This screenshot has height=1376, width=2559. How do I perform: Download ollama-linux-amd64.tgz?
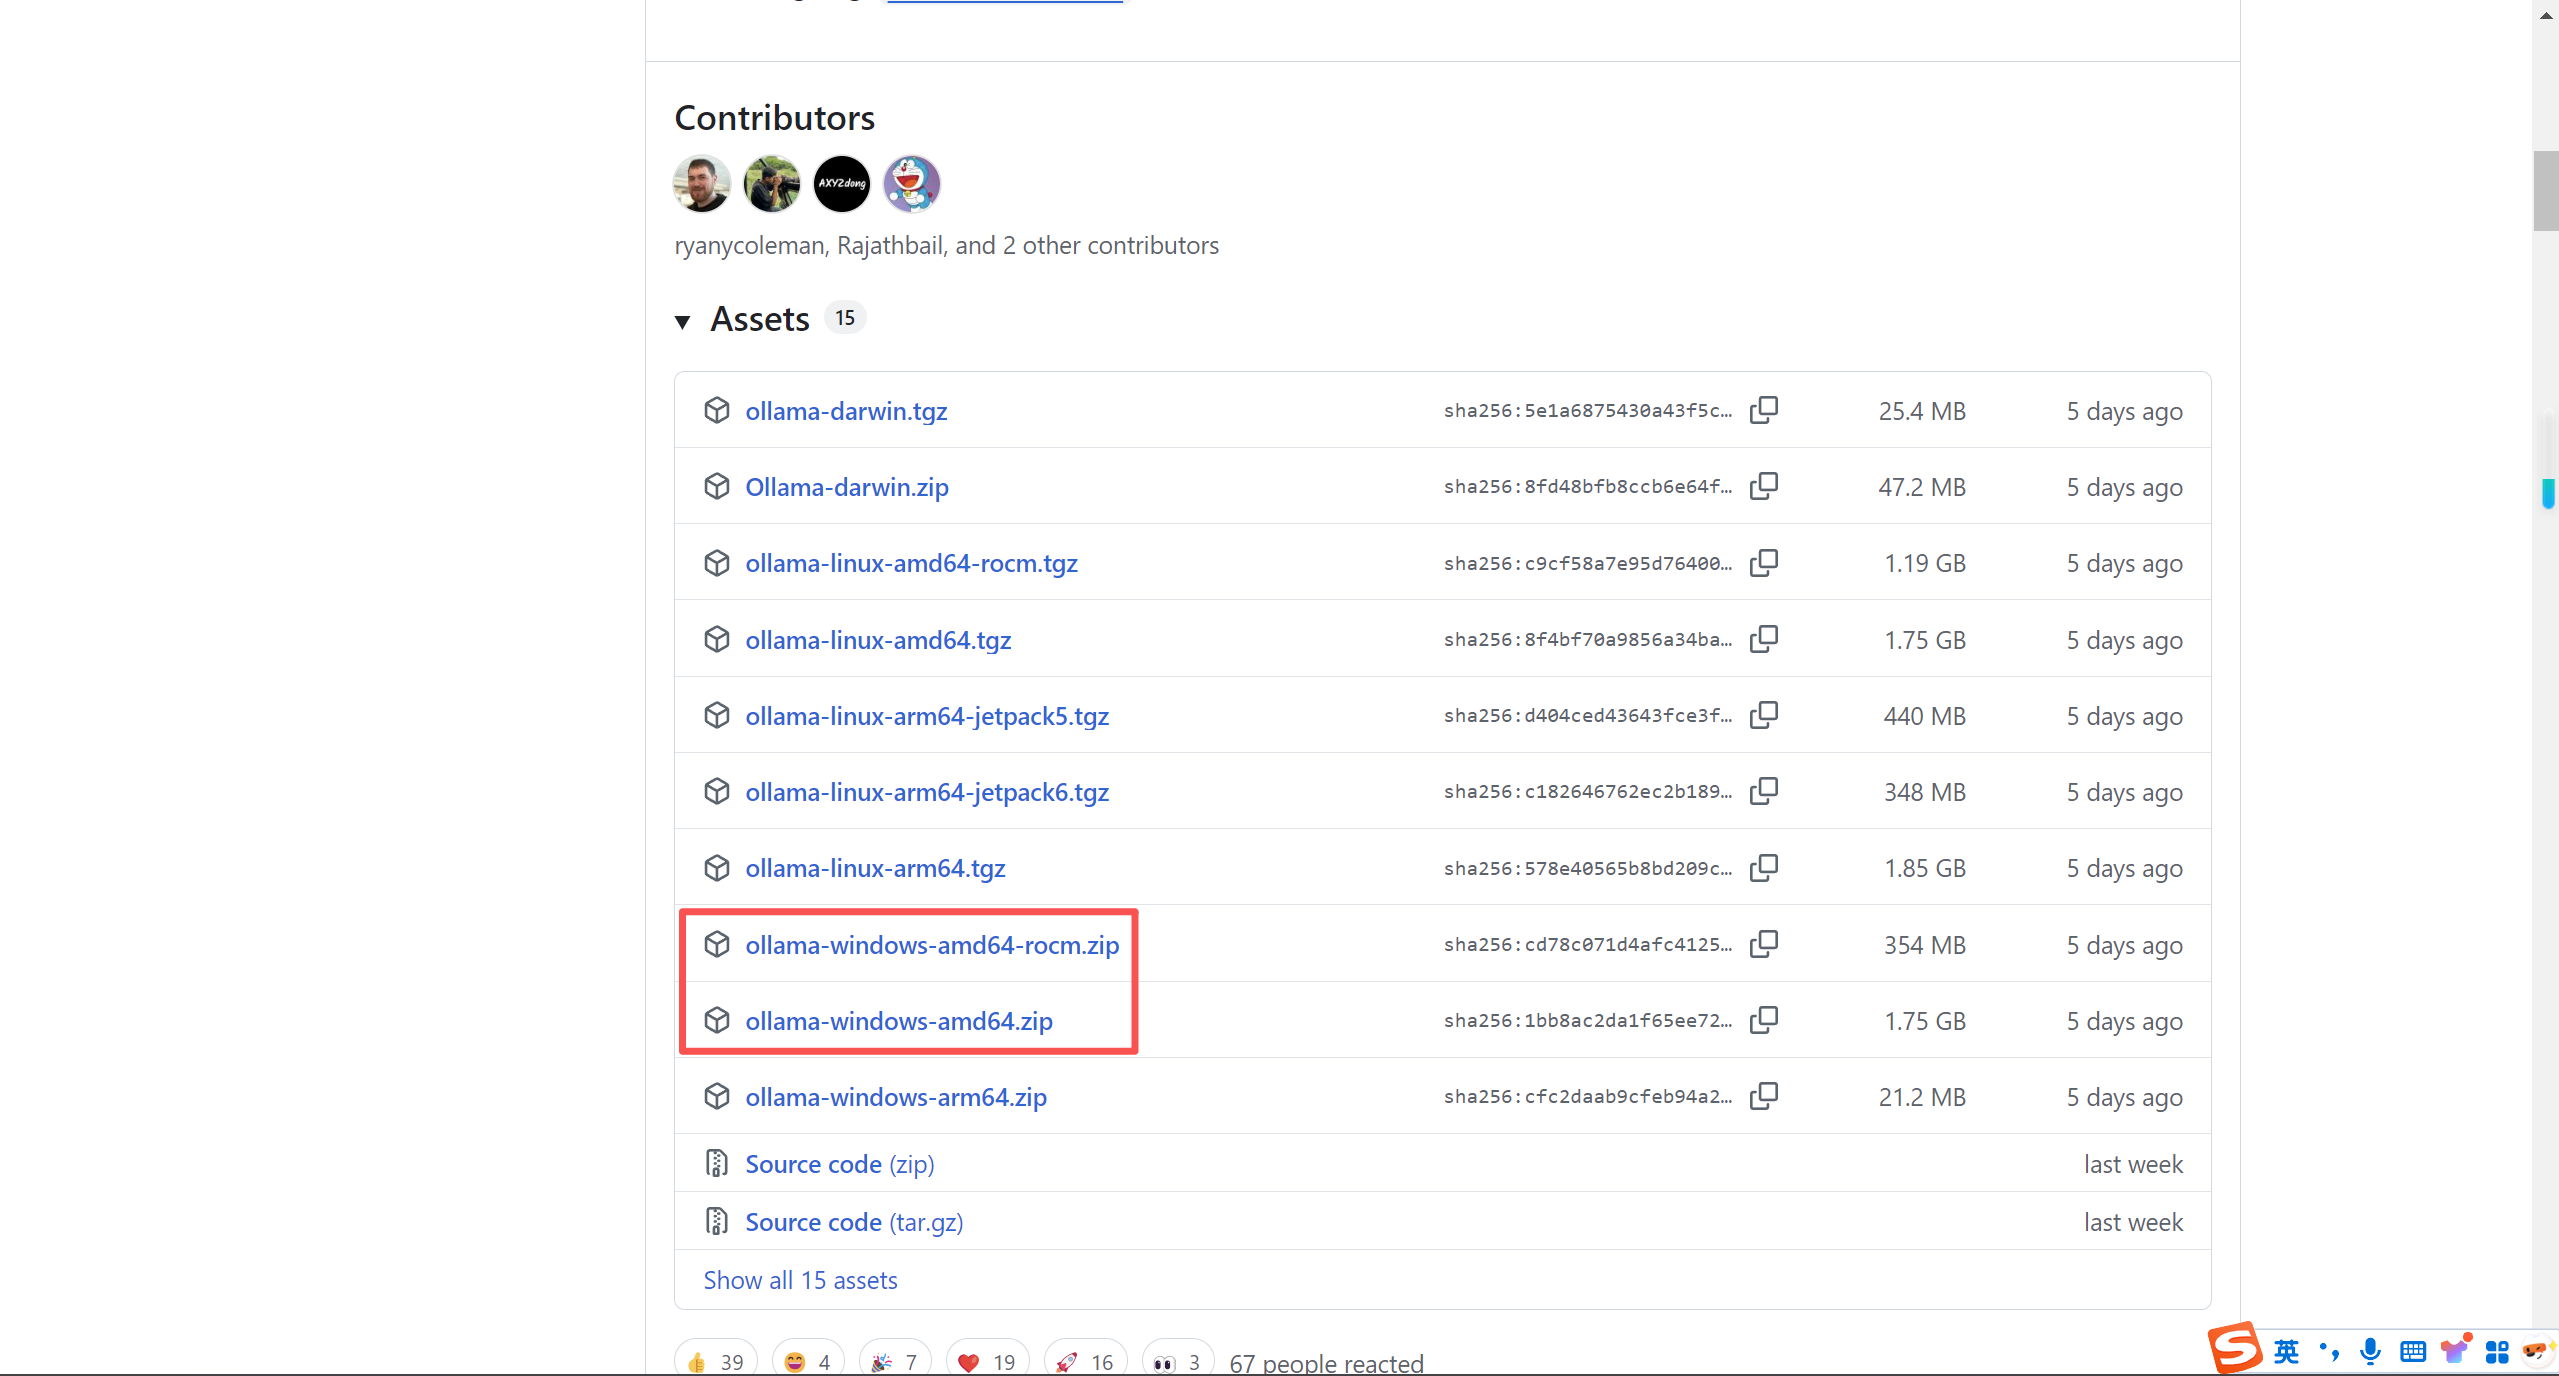877,640
